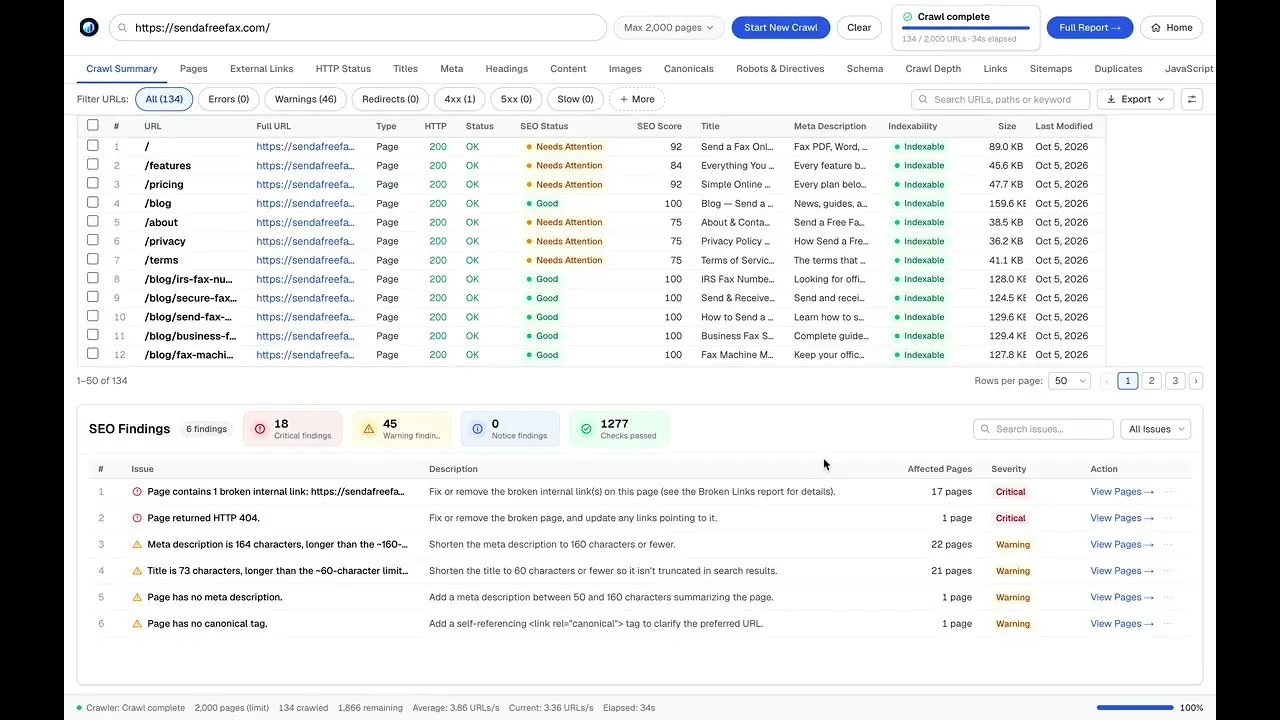1280x720 pixels.
Task: Click the warning findings triangle icon
Action: point(369,429)
